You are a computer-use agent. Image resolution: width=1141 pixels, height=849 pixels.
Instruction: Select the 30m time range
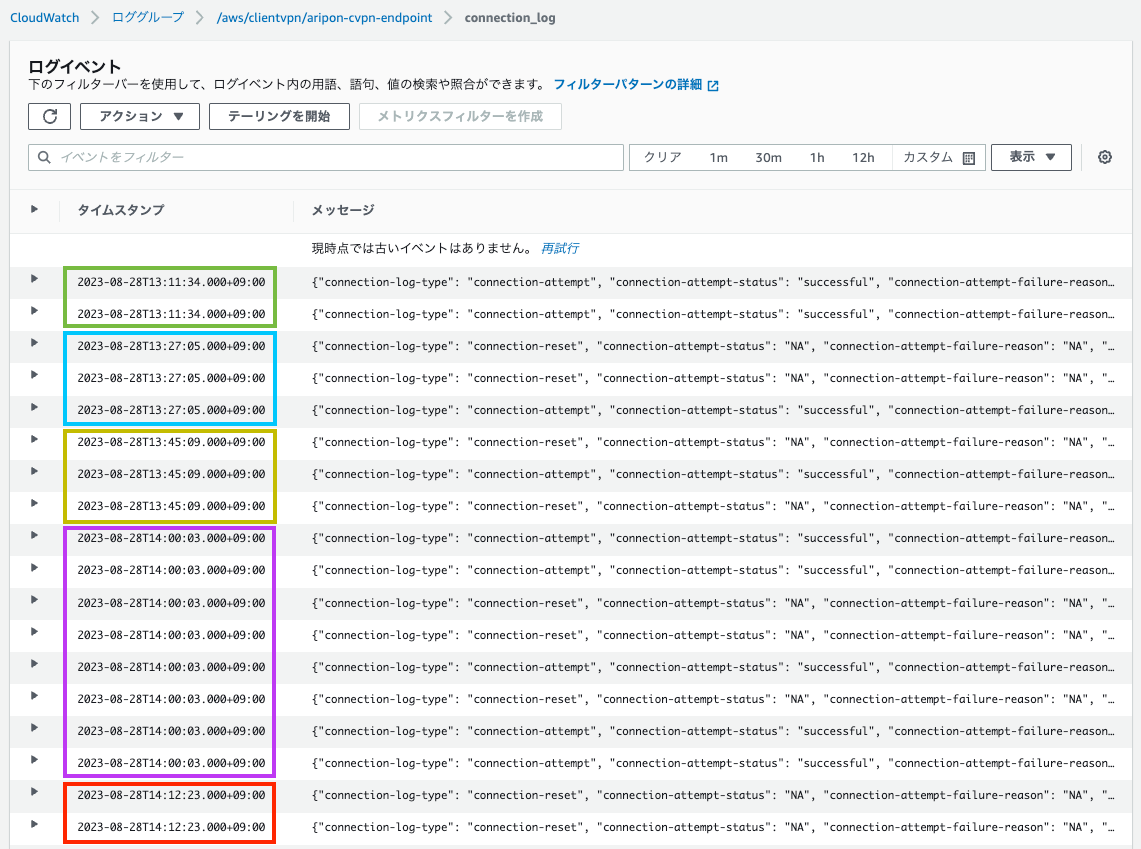coord(768,157)
